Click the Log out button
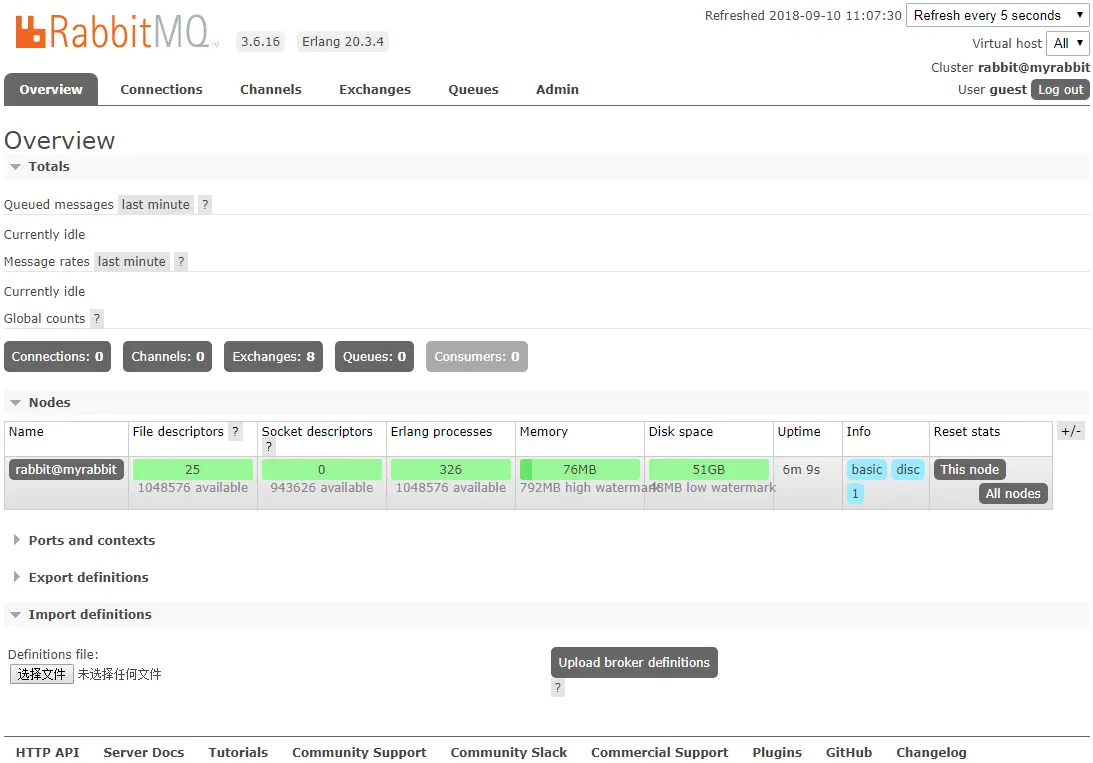This screenshot has width=1093, height=763. point(1060,89)
